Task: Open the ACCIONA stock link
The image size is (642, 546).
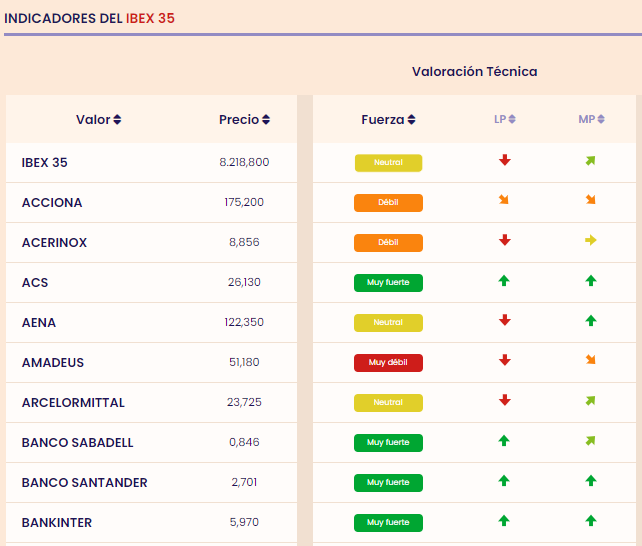Action: point(52,203)
